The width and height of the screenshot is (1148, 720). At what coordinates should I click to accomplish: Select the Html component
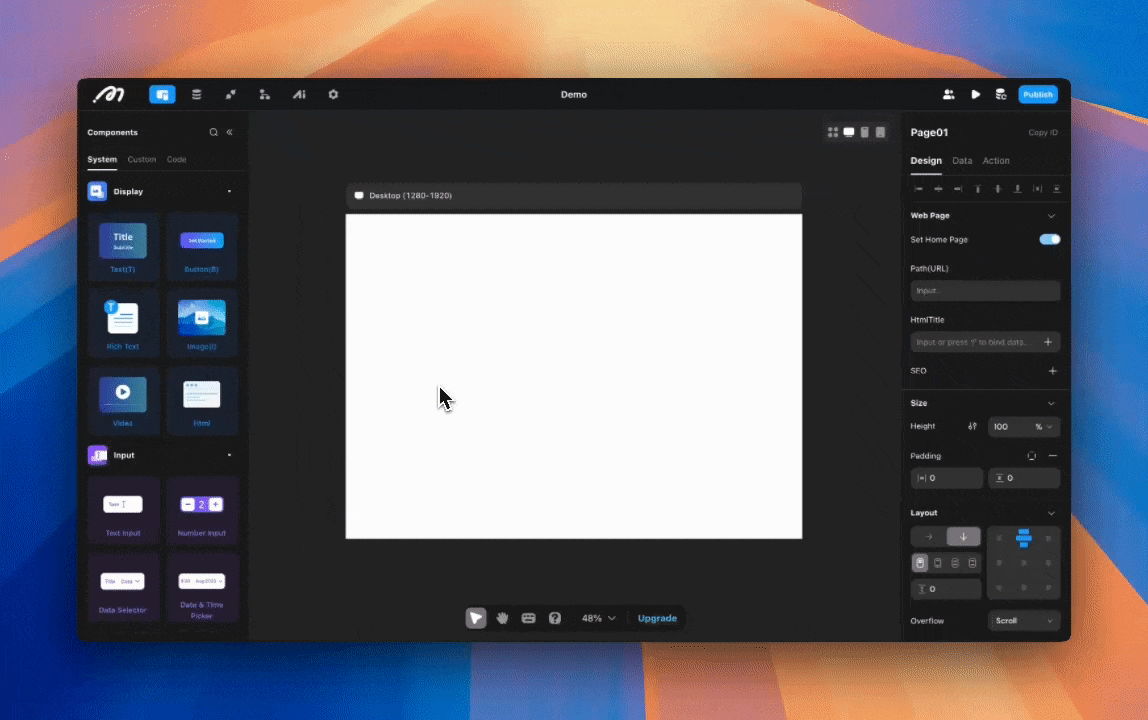(202, 401)
